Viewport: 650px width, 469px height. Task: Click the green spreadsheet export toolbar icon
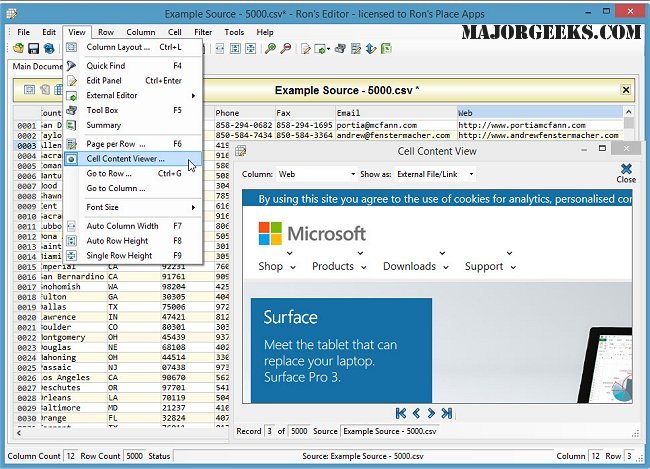[386, 49]
